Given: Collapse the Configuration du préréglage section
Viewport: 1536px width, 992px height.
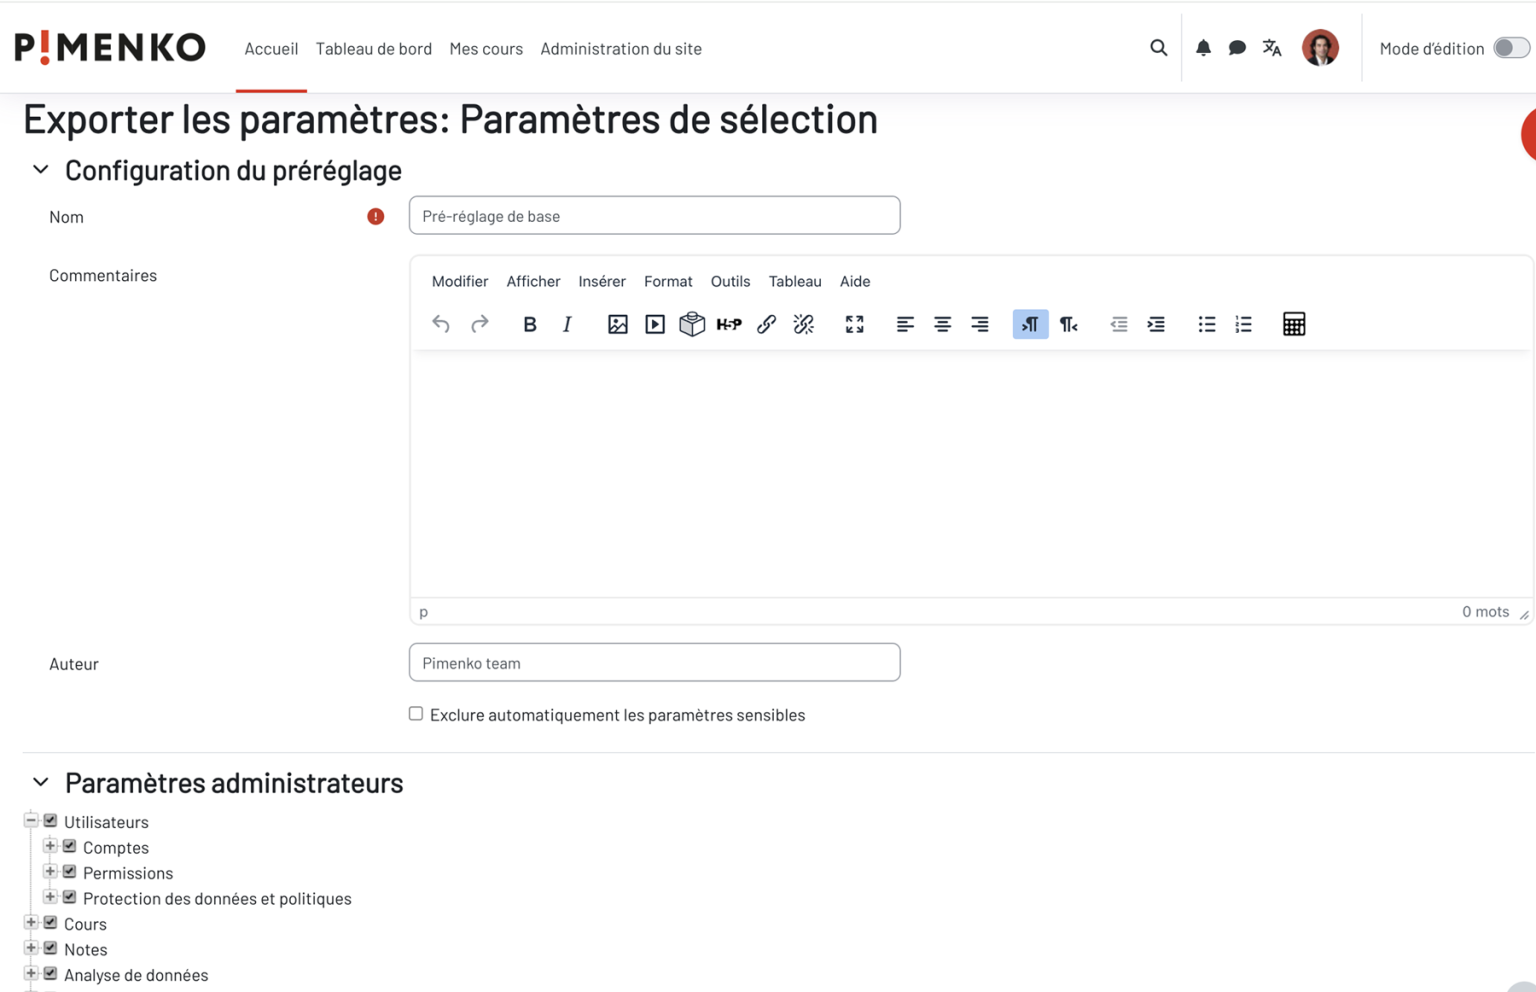Looking at the screenshot, I should [40, 169].
